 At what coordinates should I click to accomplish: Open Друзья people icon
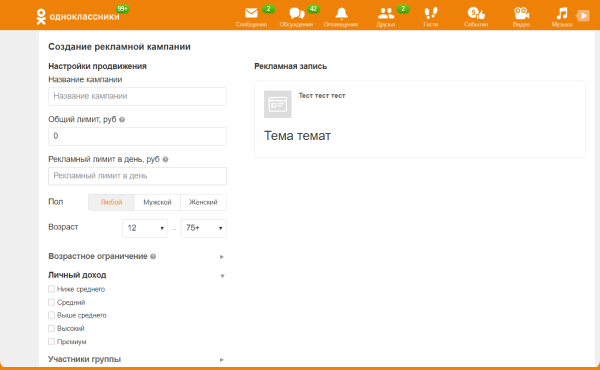386,13
